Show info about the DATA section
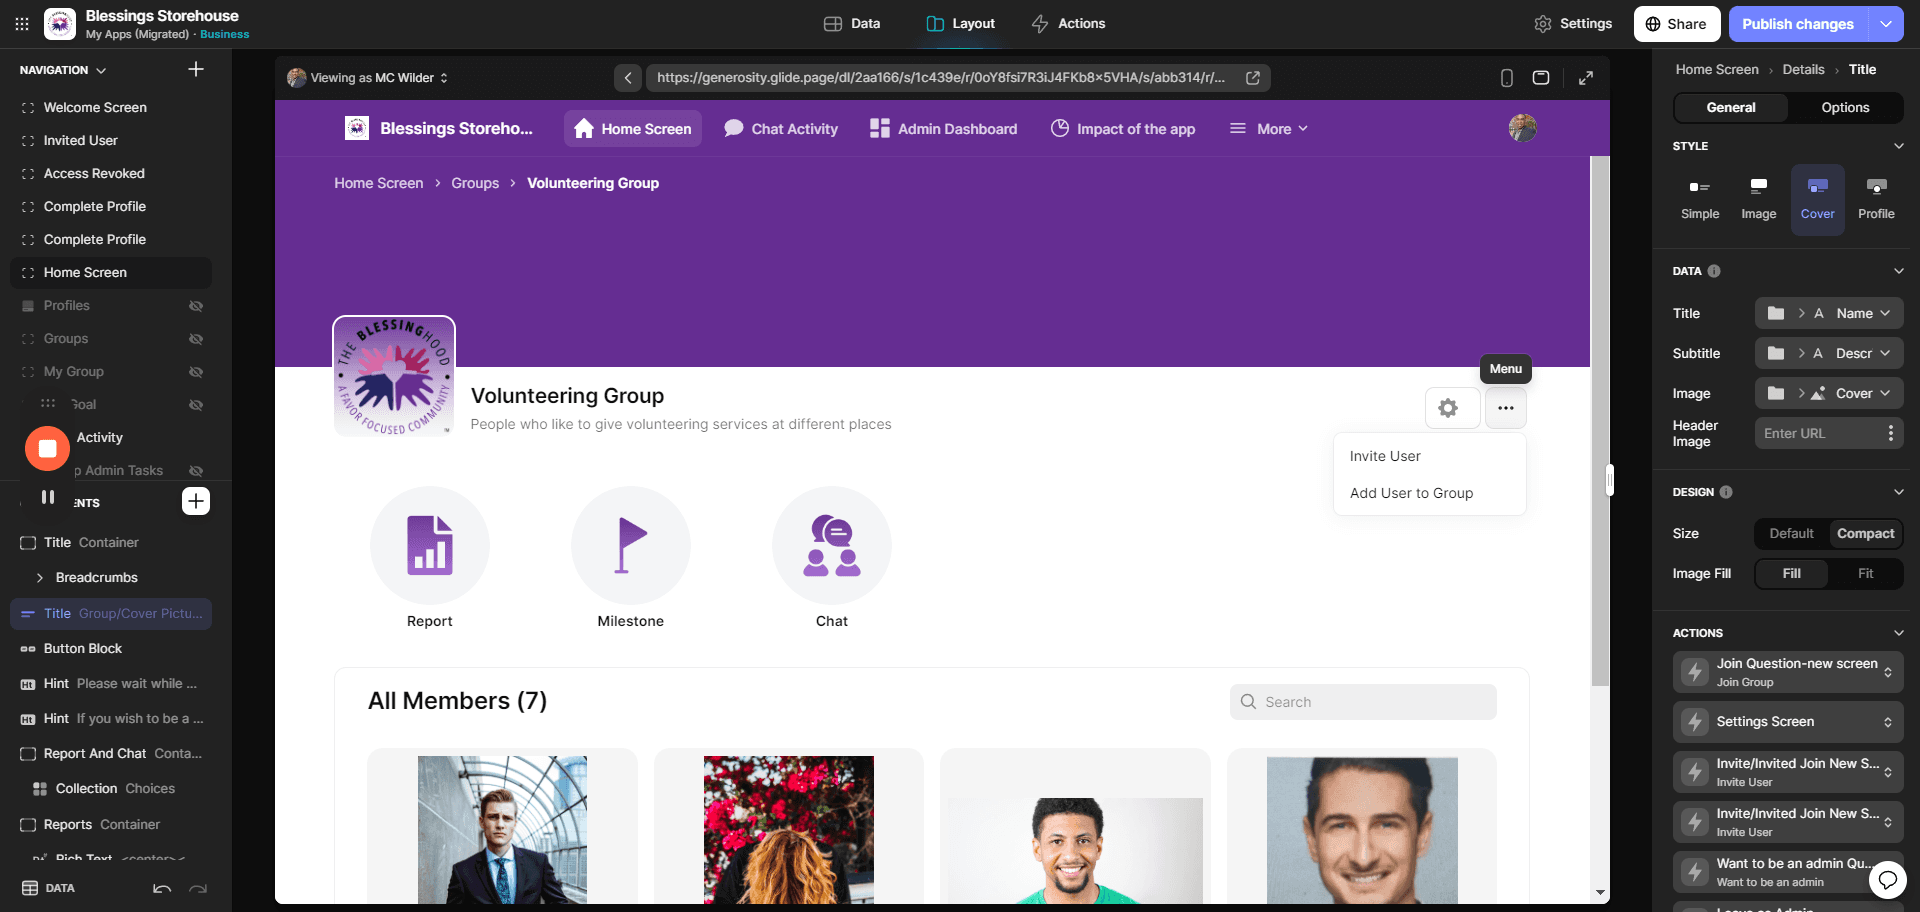 point(1714,271)
